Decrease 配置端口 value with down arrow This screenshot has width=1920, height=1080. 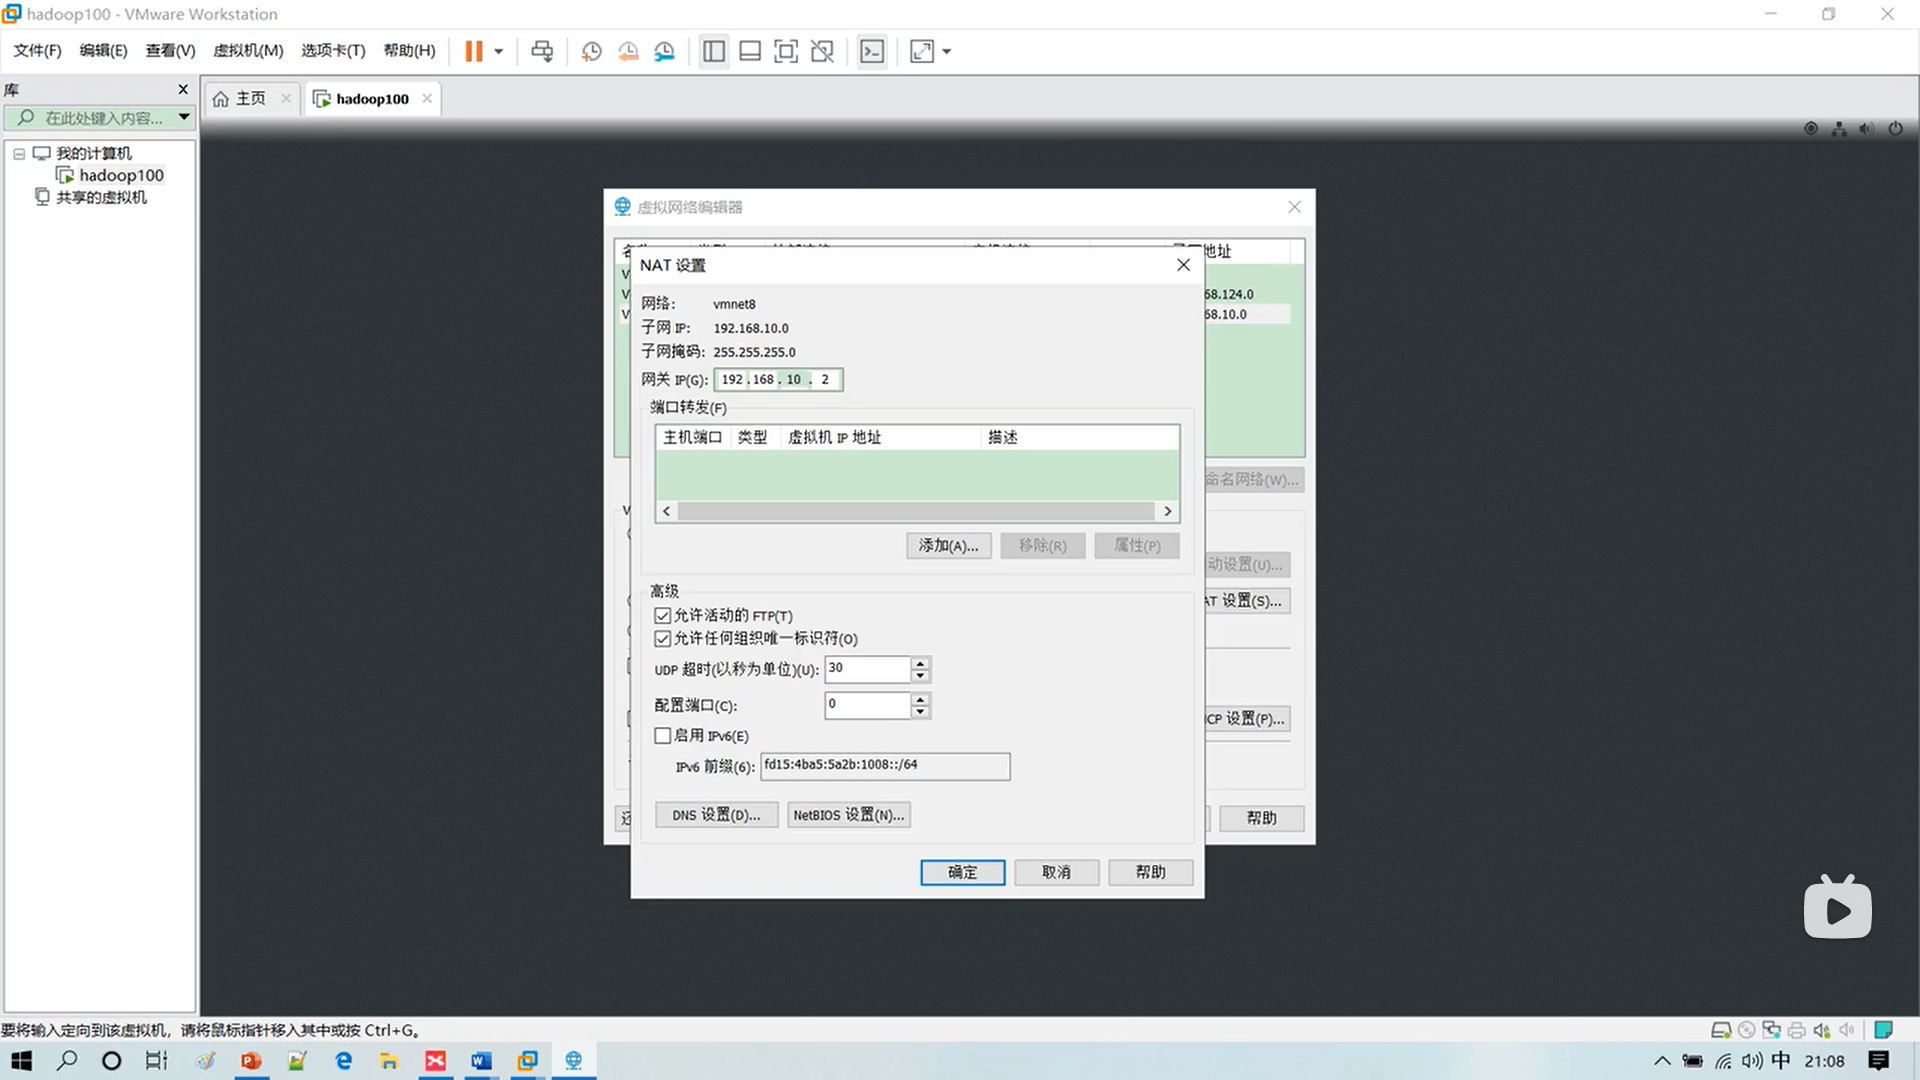(x=920, y=712)
